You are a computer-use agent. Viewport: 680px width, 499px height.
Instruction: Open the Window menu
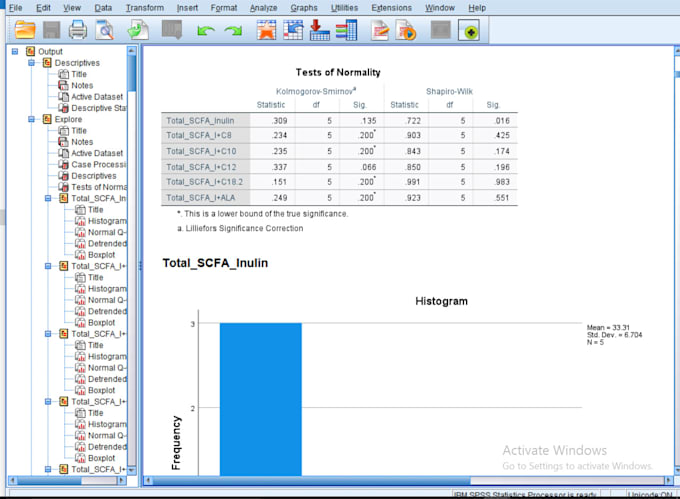coord(440,8)
